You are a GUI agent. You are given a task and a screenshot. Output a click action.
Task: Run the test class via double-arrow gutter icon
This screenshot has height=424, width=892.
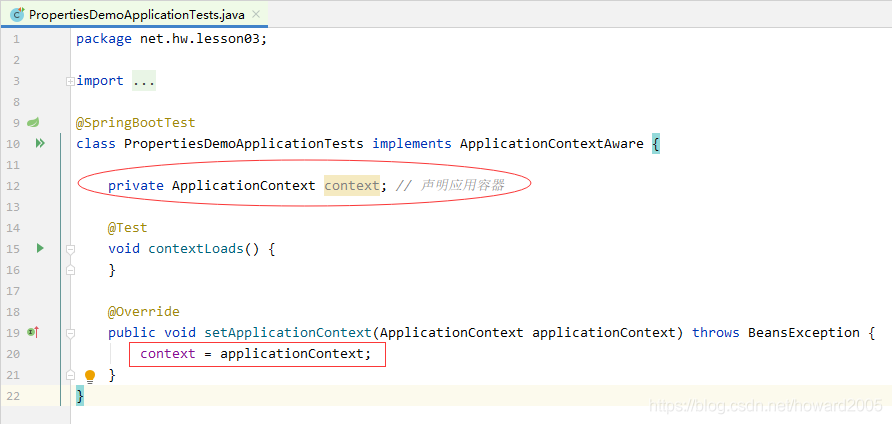pos(40,143)
